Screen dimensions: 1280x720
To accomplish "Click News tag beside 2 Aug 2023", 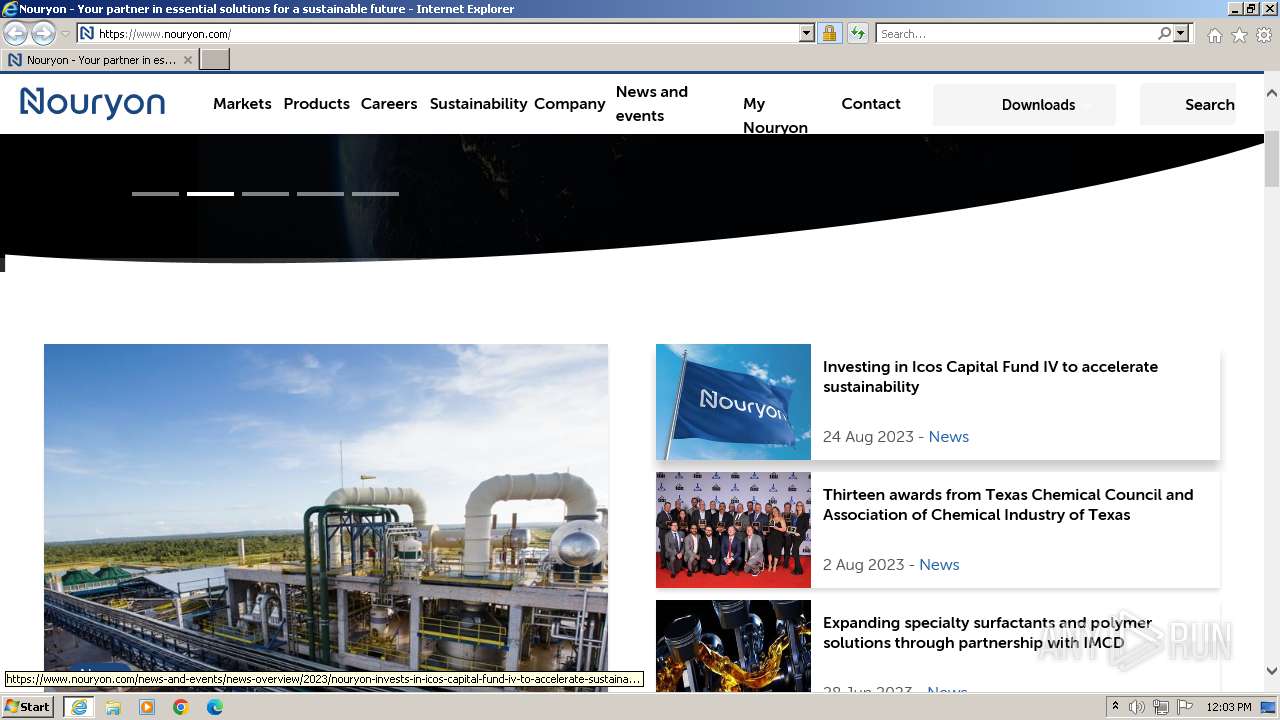I will point(939,565).
